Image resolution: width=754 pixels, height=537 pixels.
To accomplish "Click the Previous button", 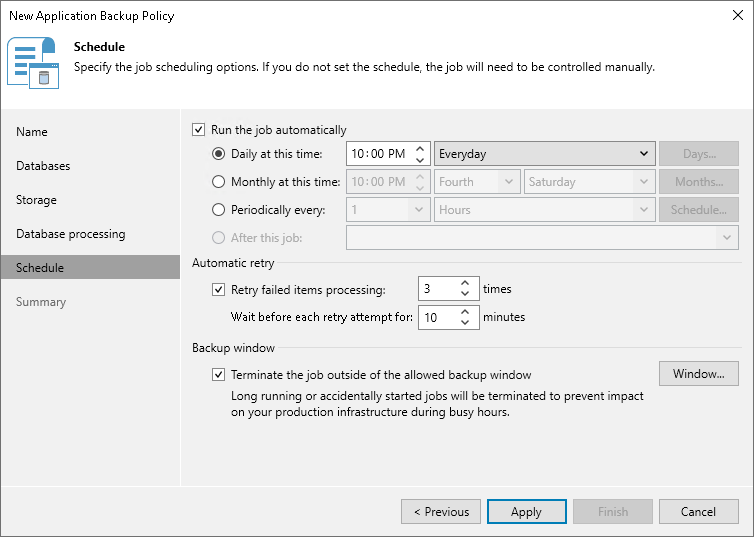I will 441,512.
